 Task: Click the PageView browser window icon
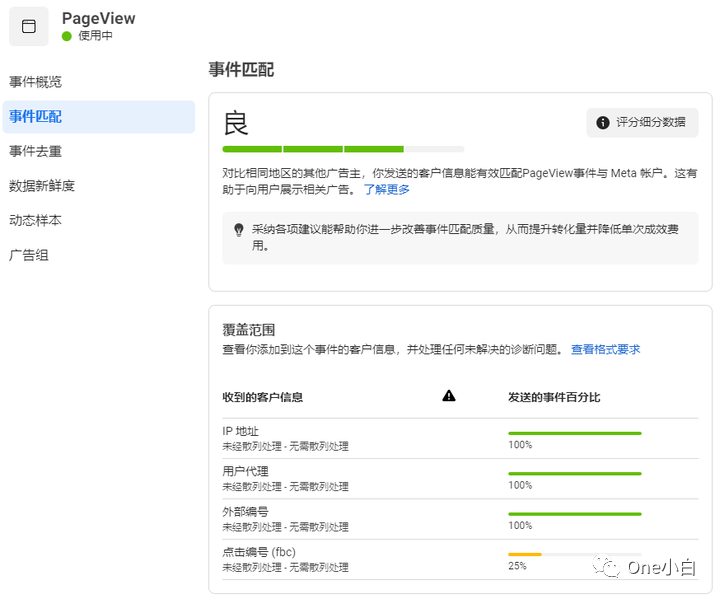(x=29, y=26)
